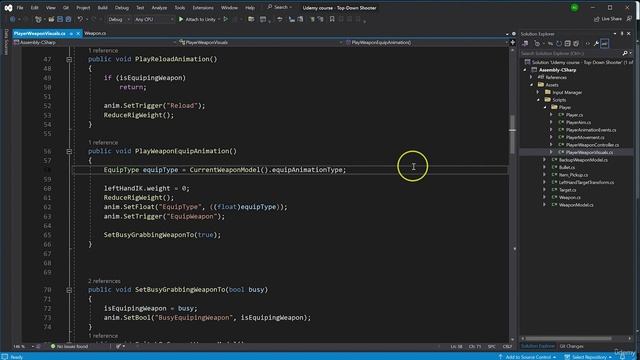
Task: Select WeaponModel.cs in Solution Explorer
Action: pos(576,205)
